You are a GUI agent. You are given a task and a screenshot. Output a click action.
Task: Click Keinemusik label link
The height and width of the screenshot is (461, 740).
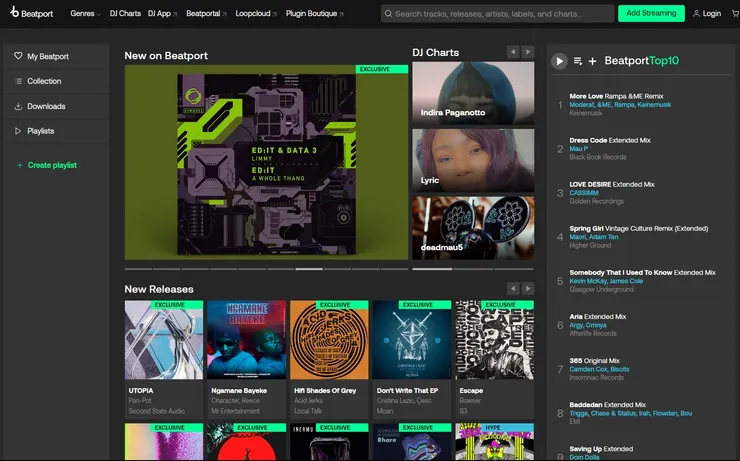pyautogui.click(x=586, y=113)
